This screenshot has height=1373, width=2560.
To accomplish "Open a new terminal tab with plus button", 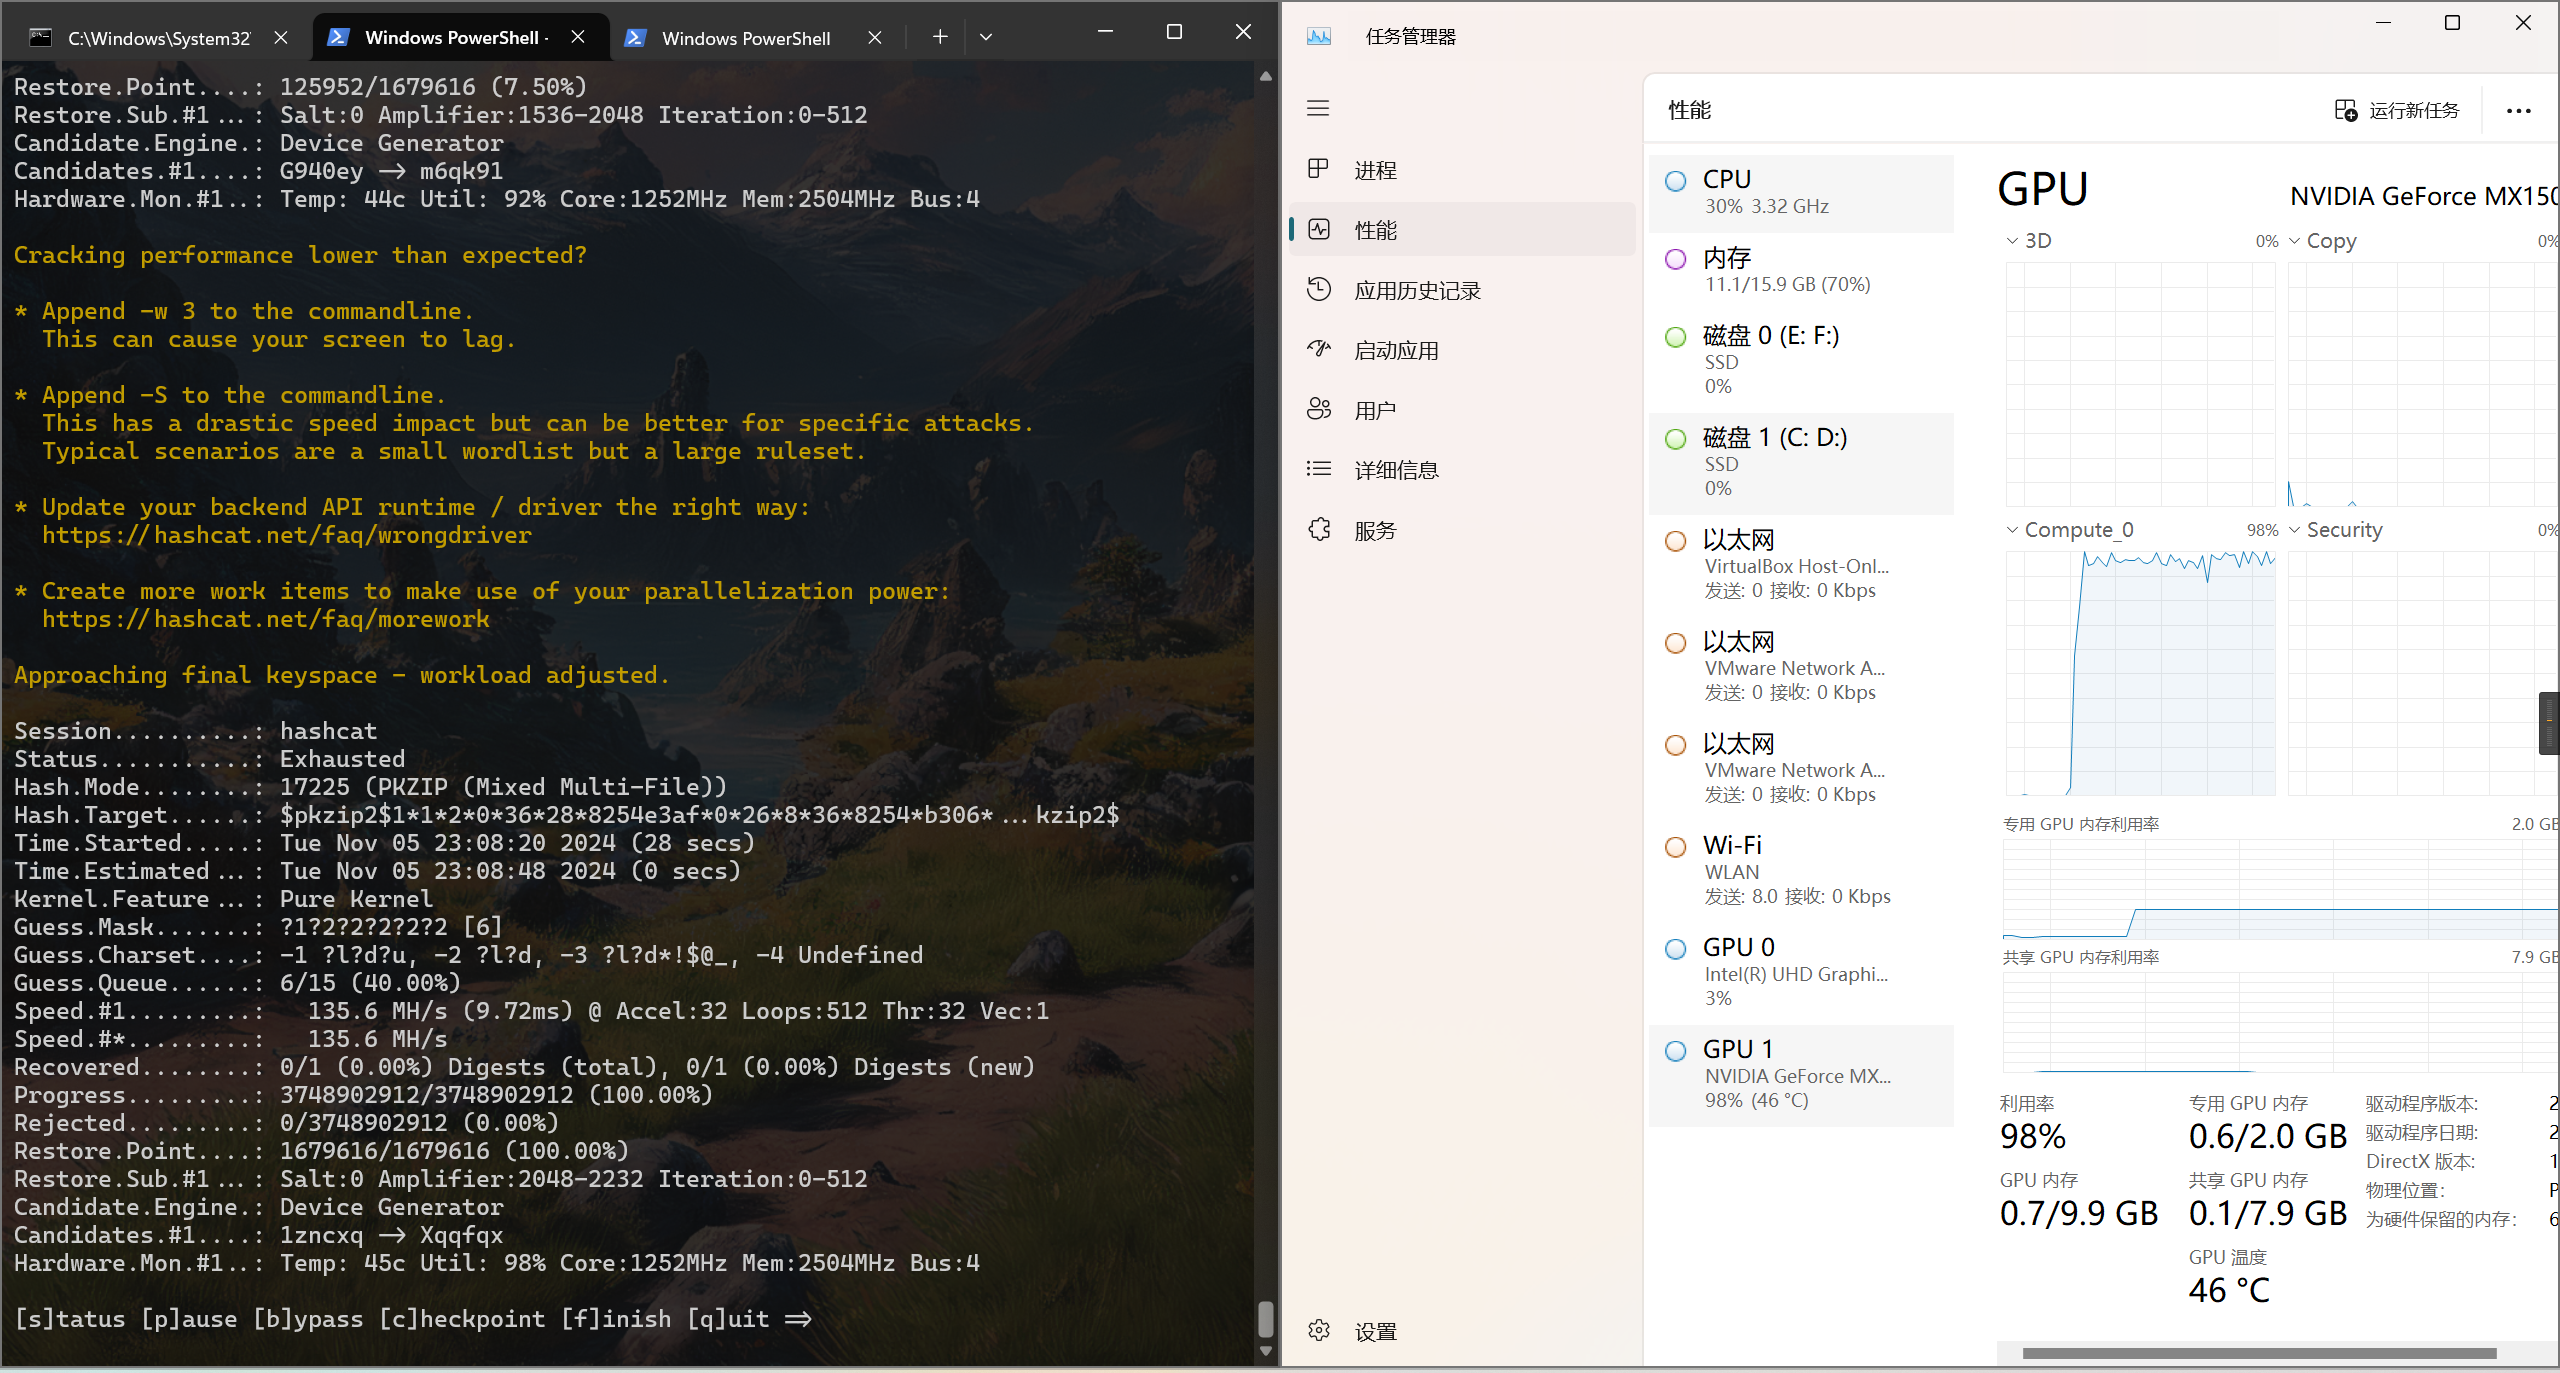I will [940, 37].
